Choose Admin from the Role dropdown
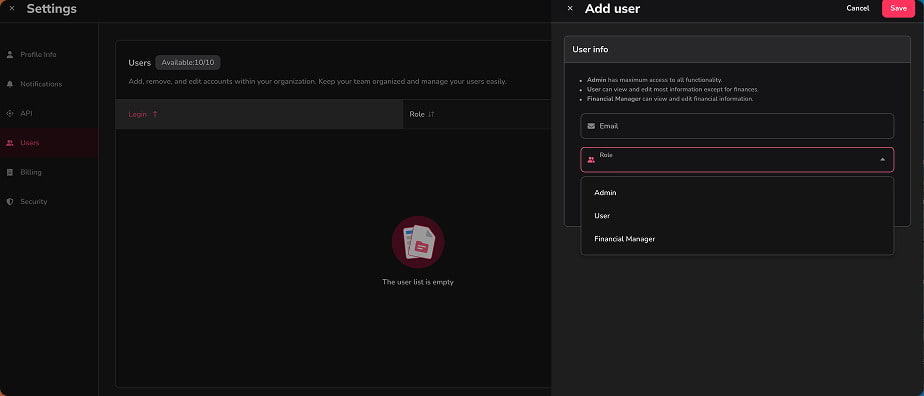The width and height of the screenshot is (924, 396). point(737,193)
